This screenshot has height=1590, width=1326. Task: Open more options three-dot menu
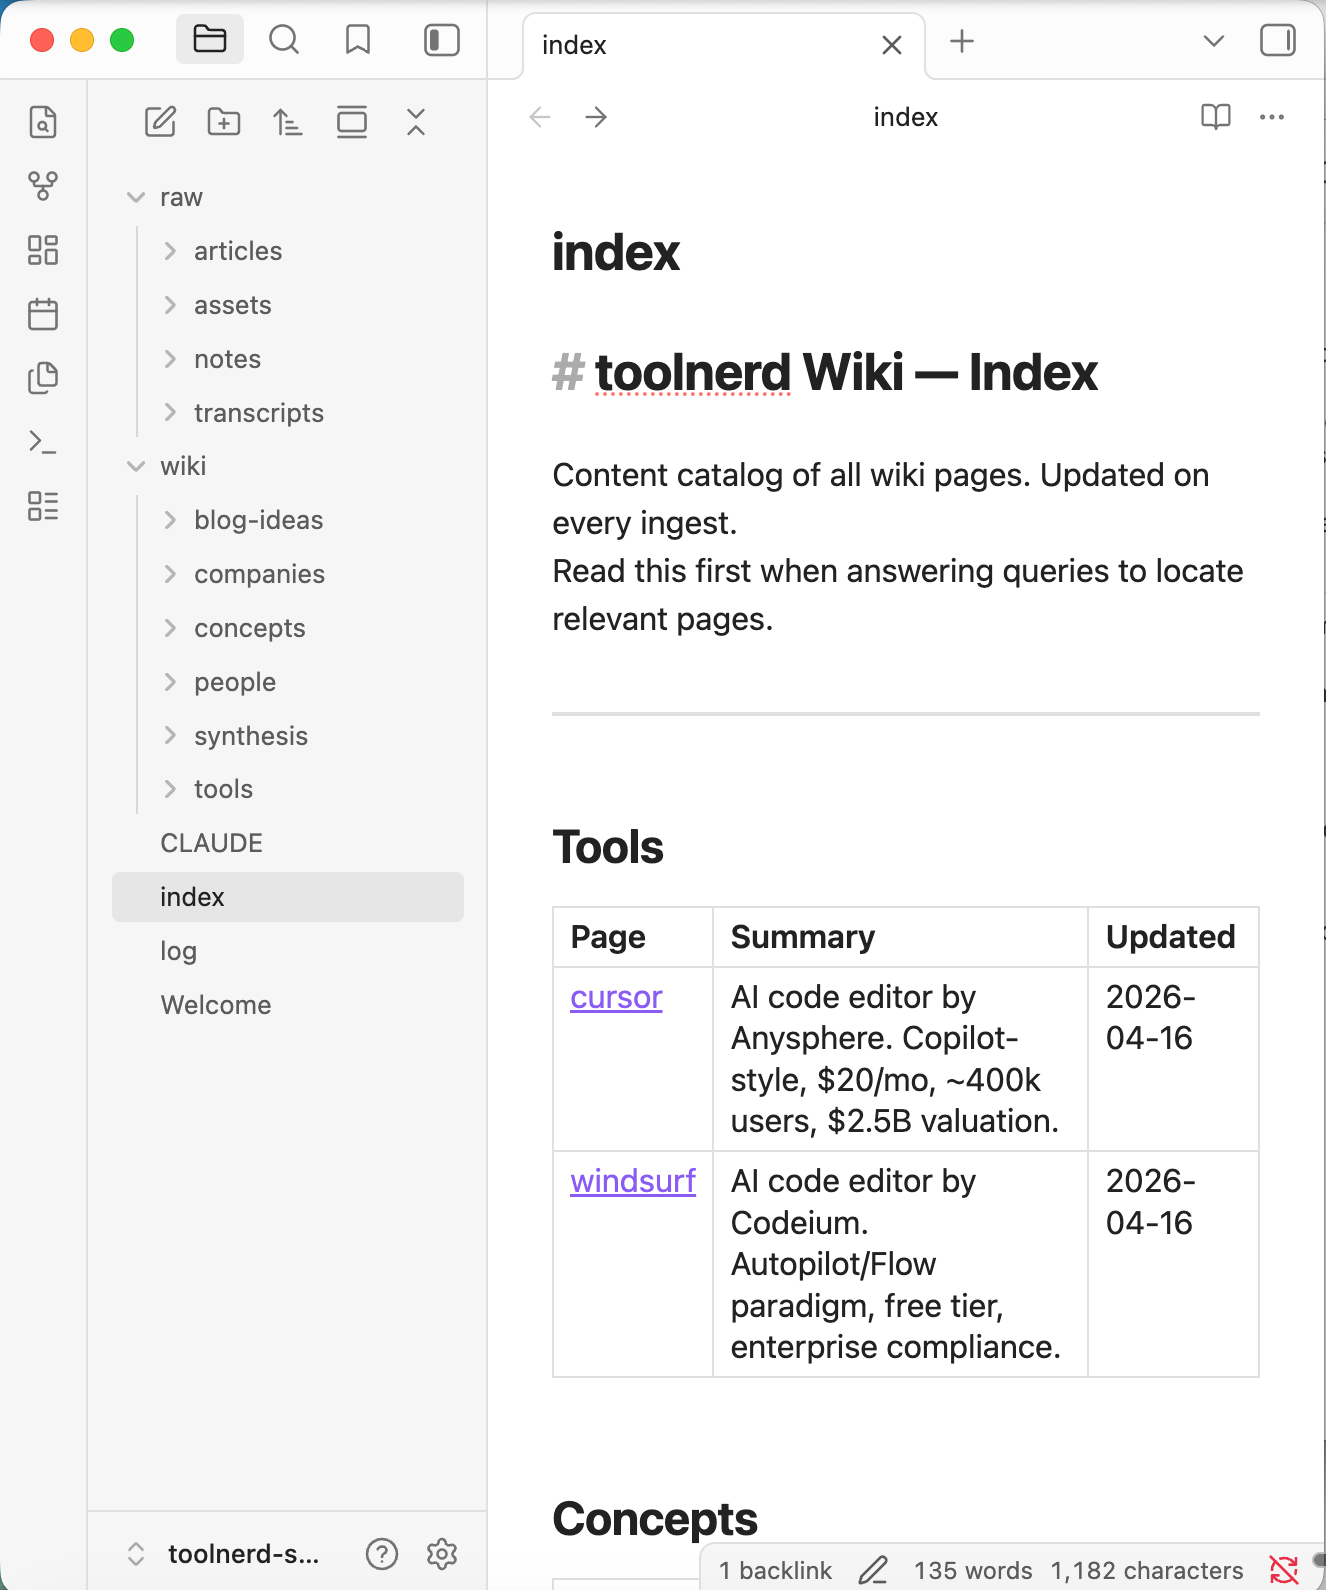pos(1272,117)
